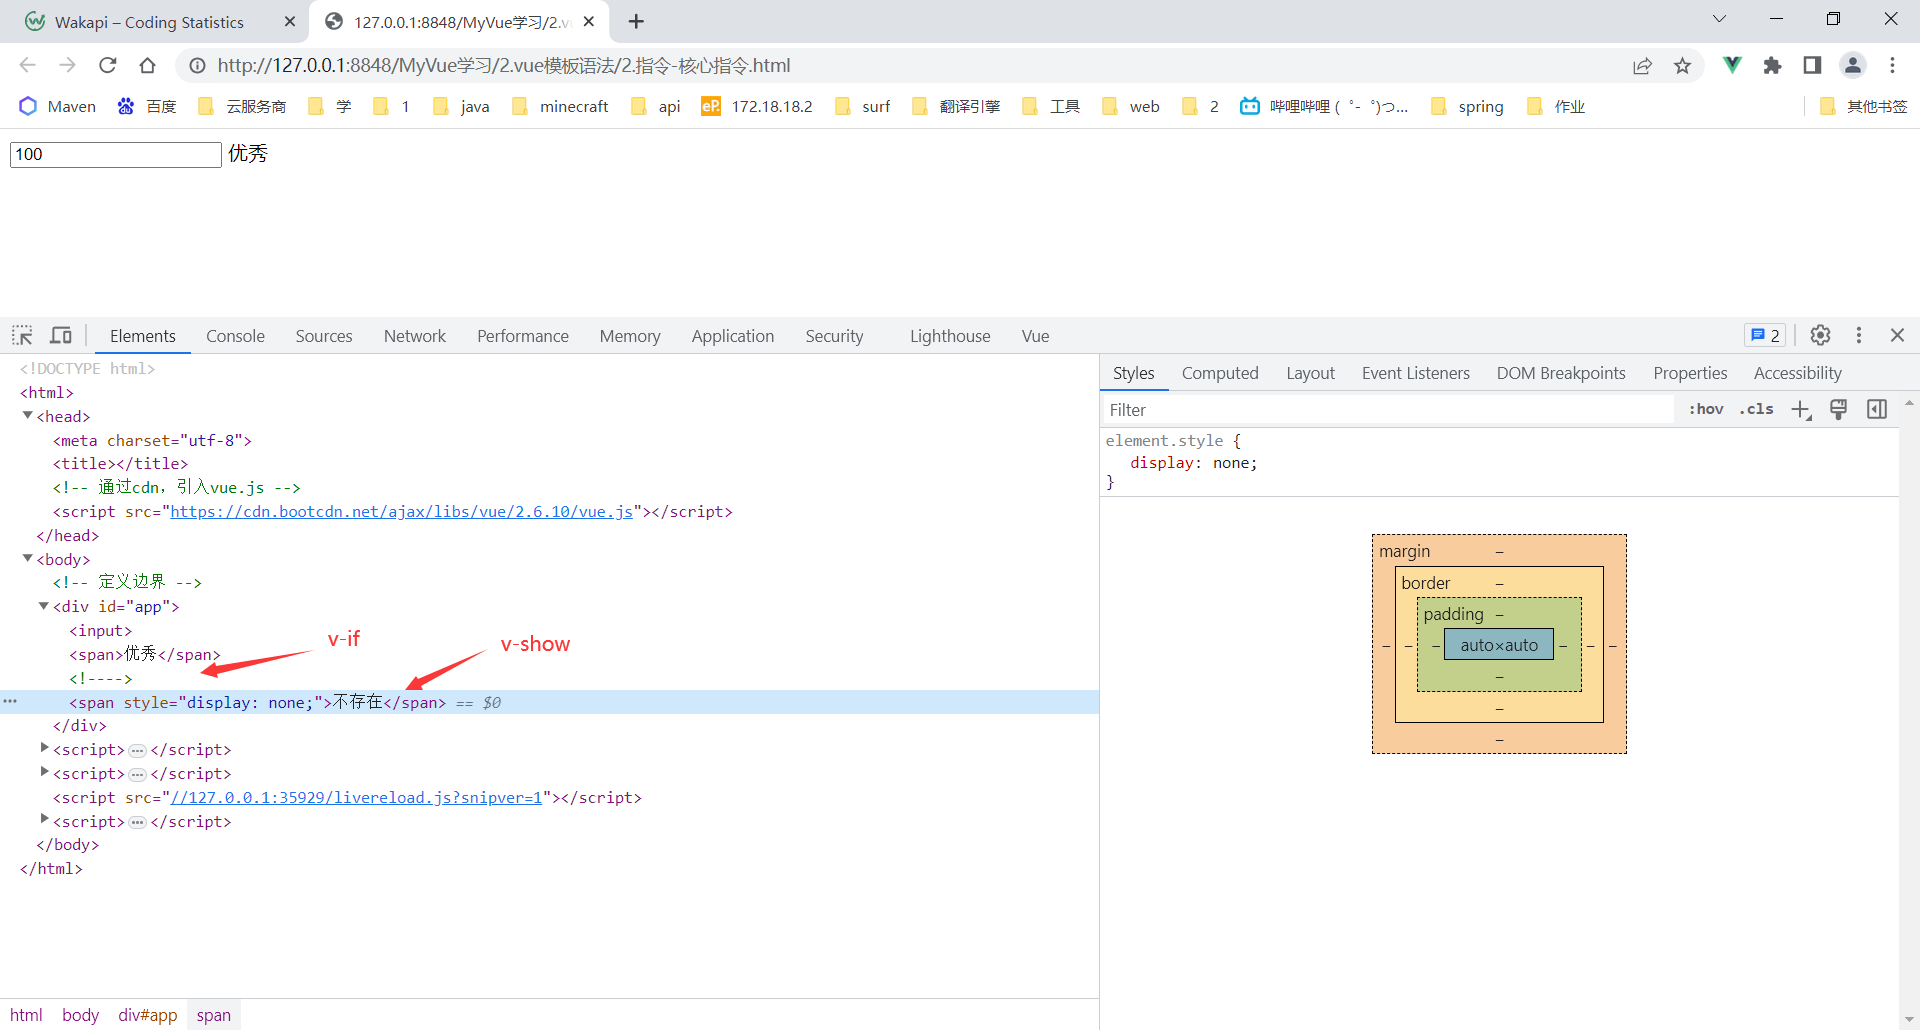1920x1030 pixels.
Task: Open the DevTools three-dot customize menu
Action: coord(1859,335)
